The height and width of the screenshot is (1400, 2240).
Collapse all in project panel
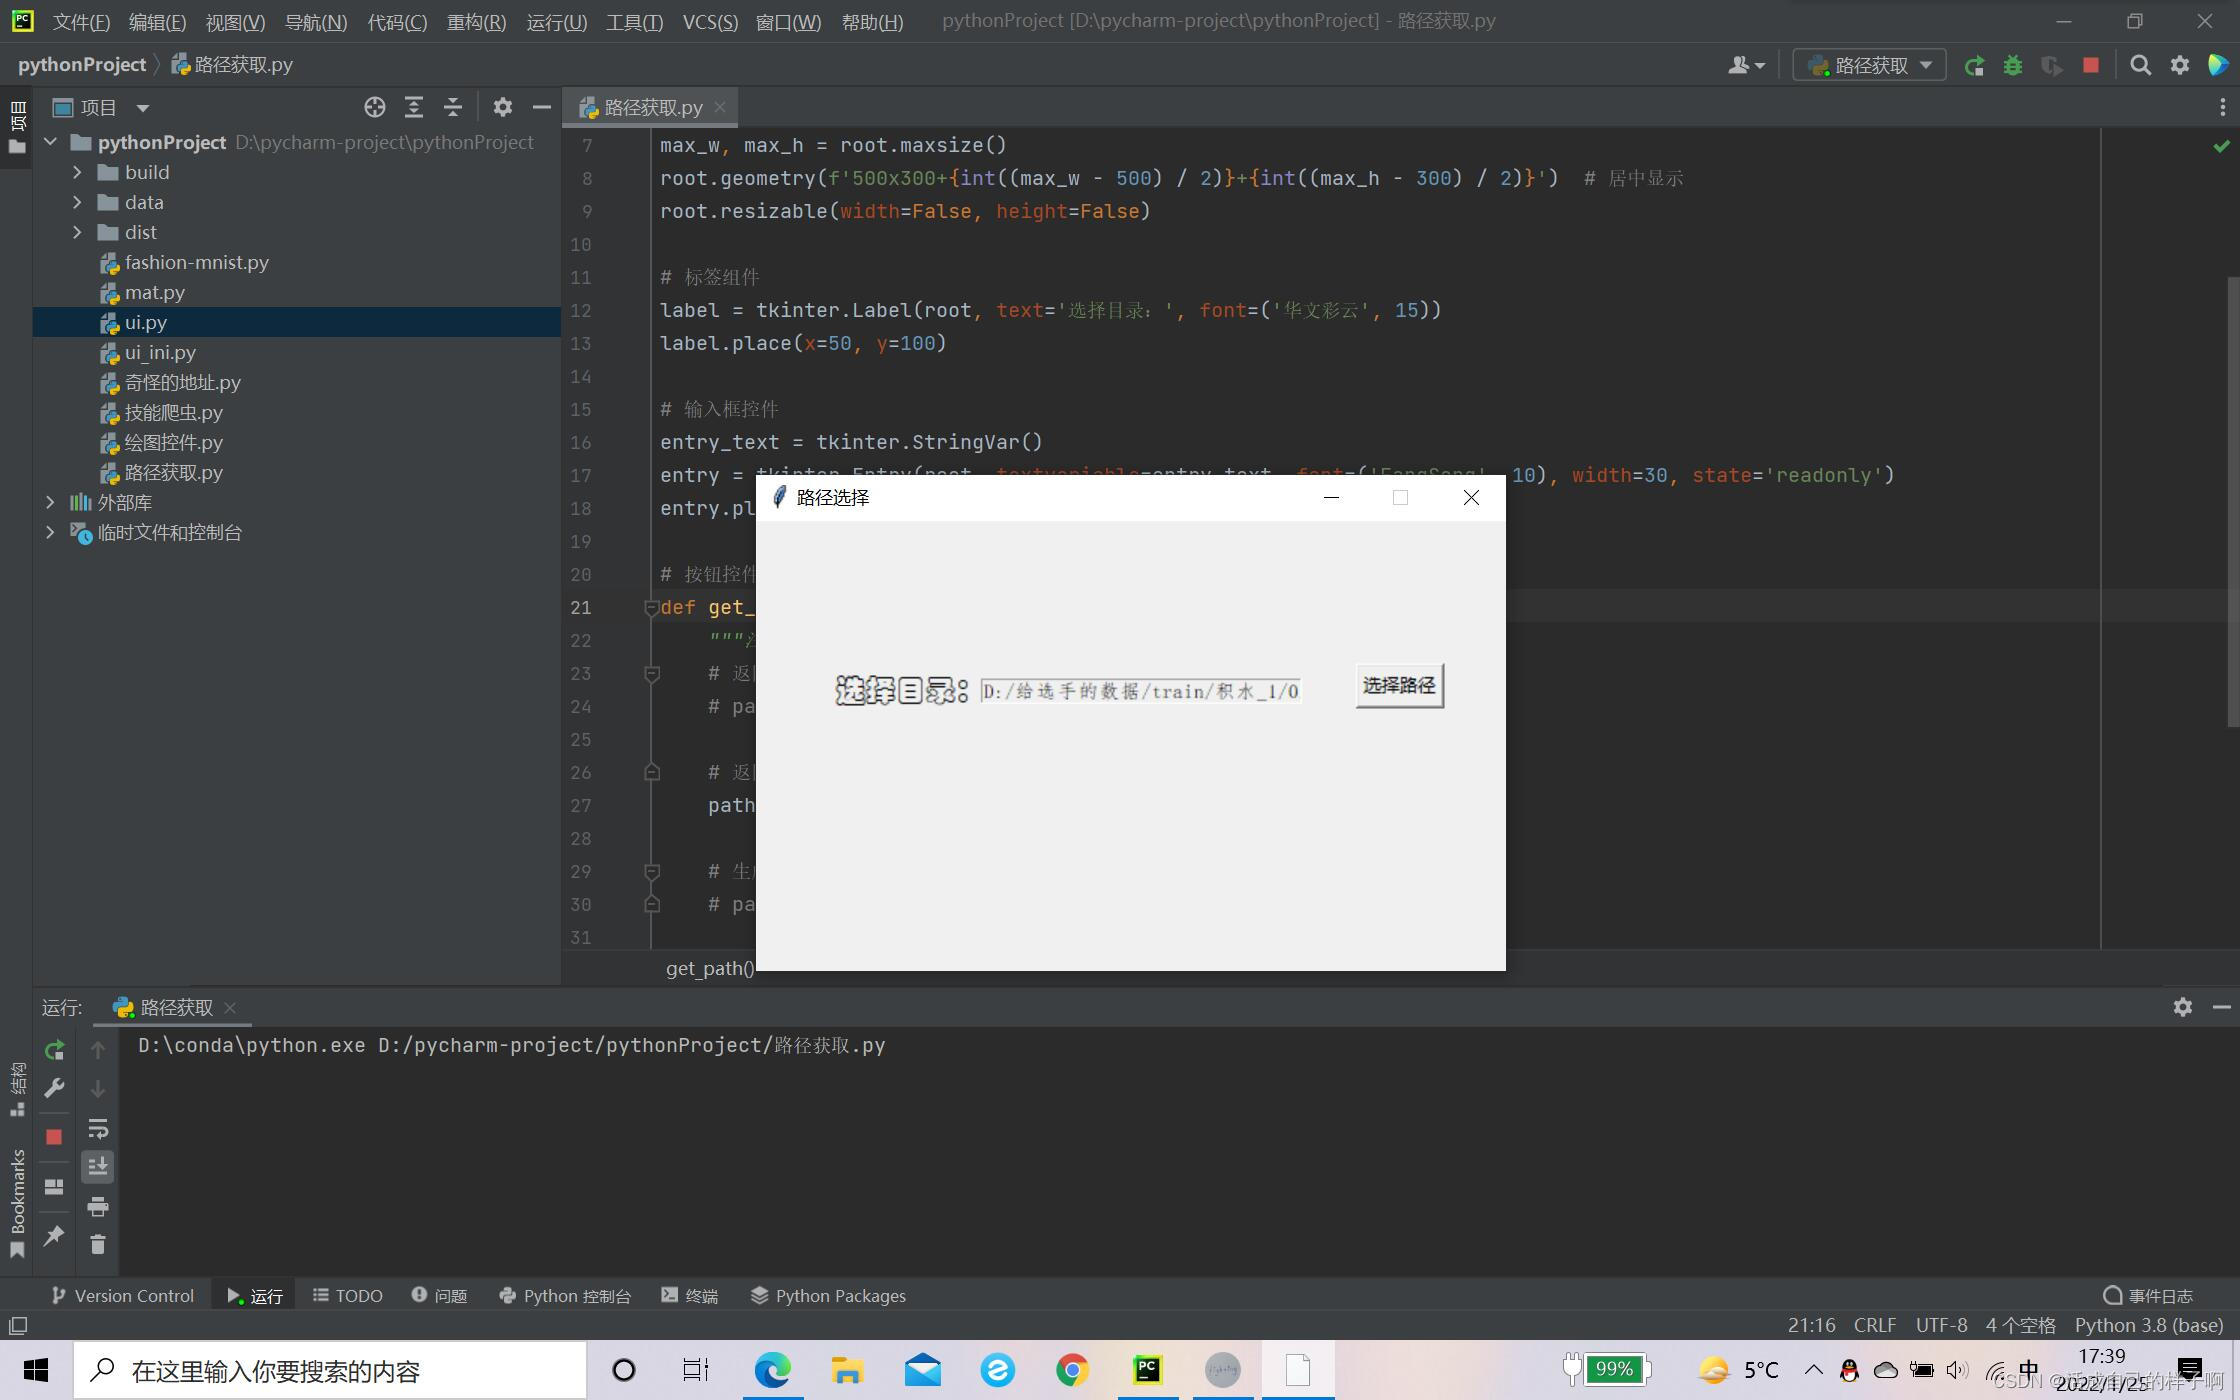click(x=453, y=107)
